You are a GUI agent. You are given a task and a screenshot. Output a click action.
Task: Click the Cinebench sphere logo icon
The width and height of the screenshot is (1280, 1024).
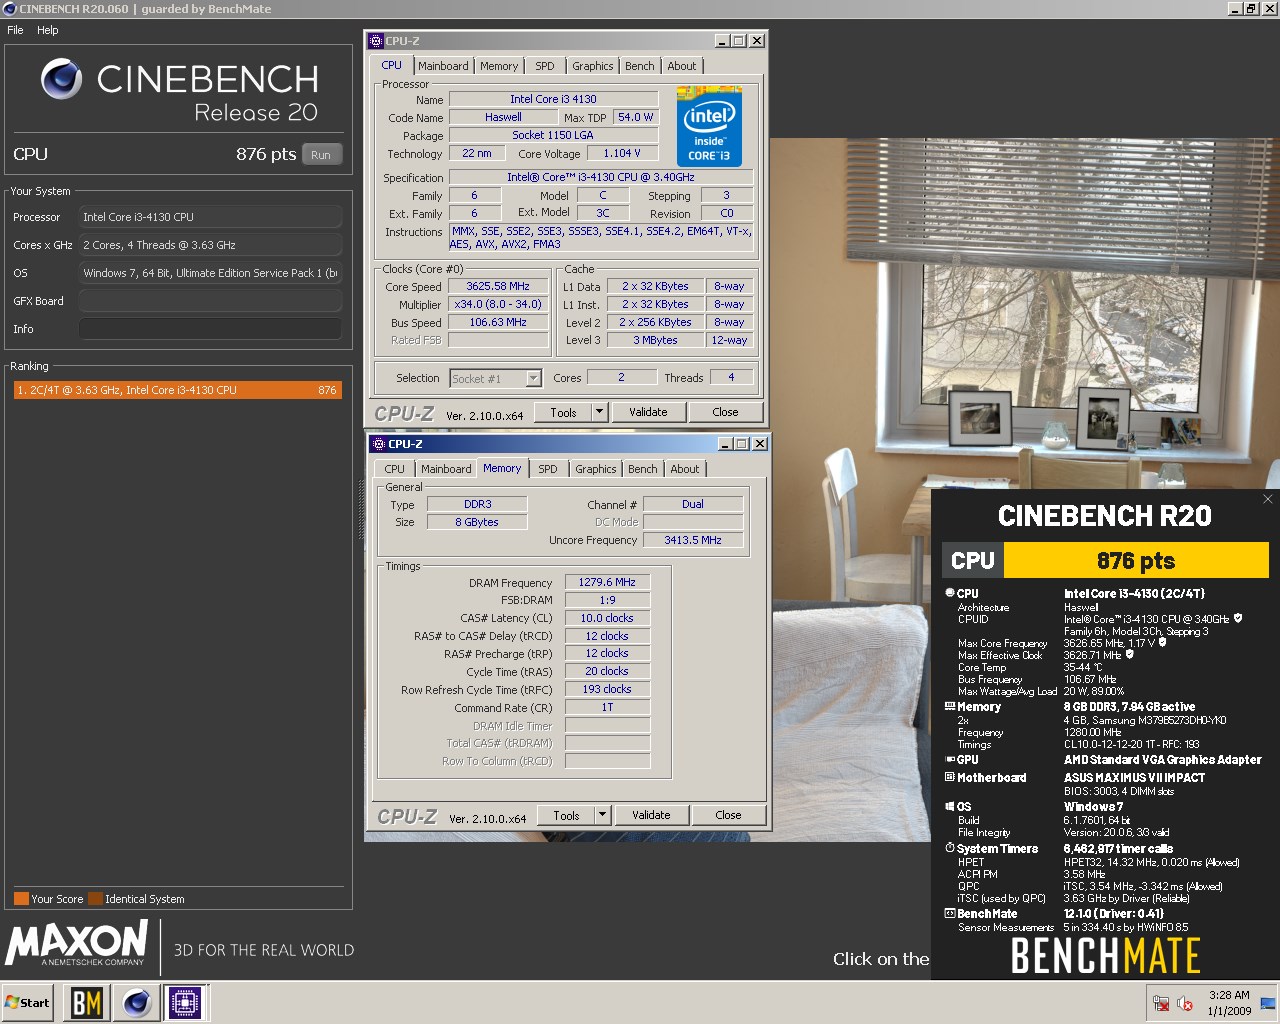(x=62, y=79)
